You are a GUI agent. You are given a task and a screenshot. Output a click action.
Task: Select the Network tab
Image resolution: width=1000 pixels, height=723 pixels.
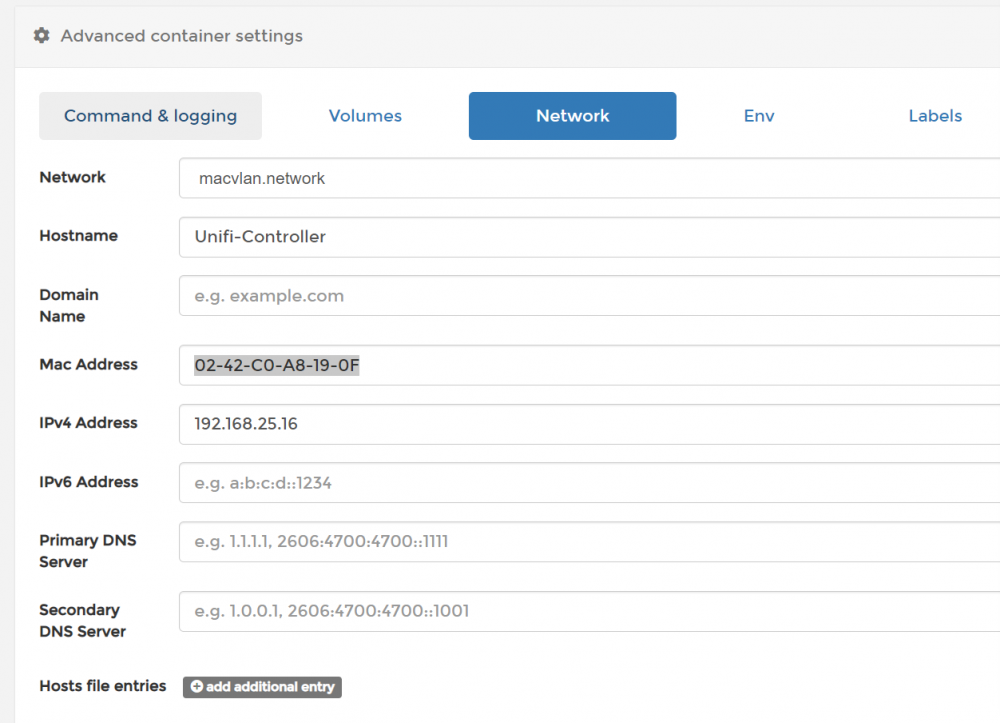[573, 116]
